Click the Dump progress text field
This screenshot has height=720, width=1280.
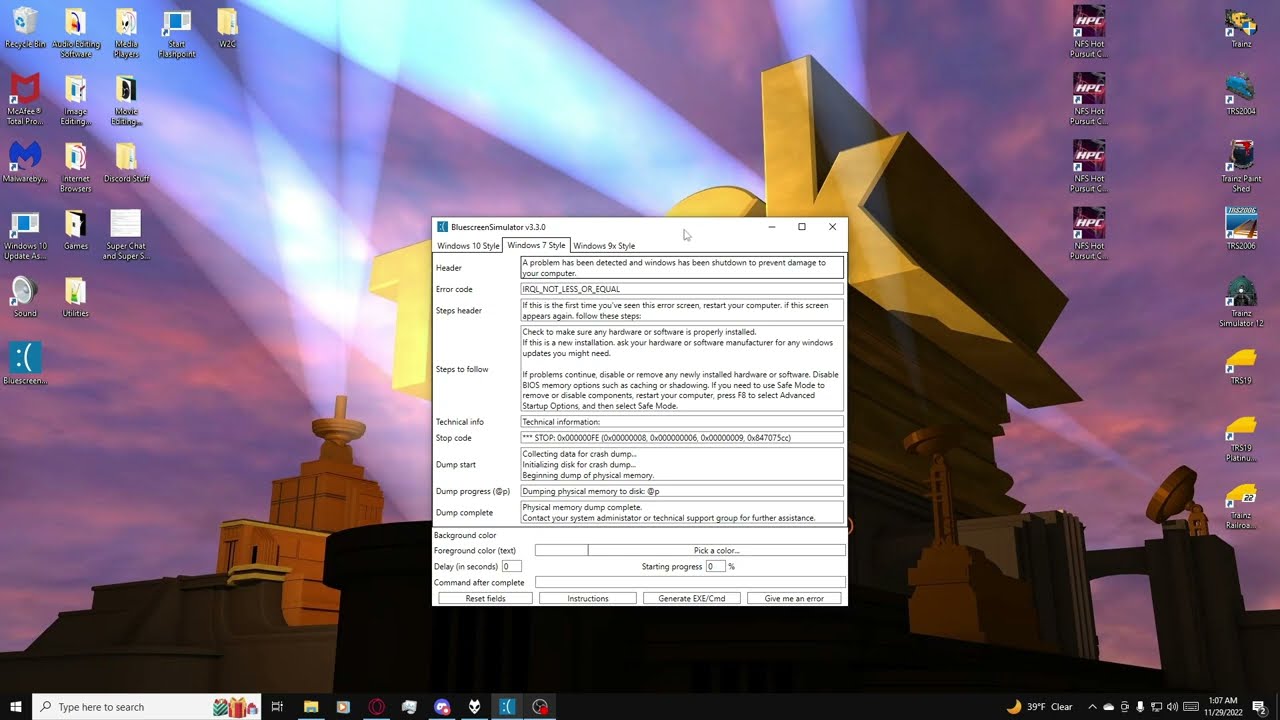pyautogui.click(x=682, y=491)
